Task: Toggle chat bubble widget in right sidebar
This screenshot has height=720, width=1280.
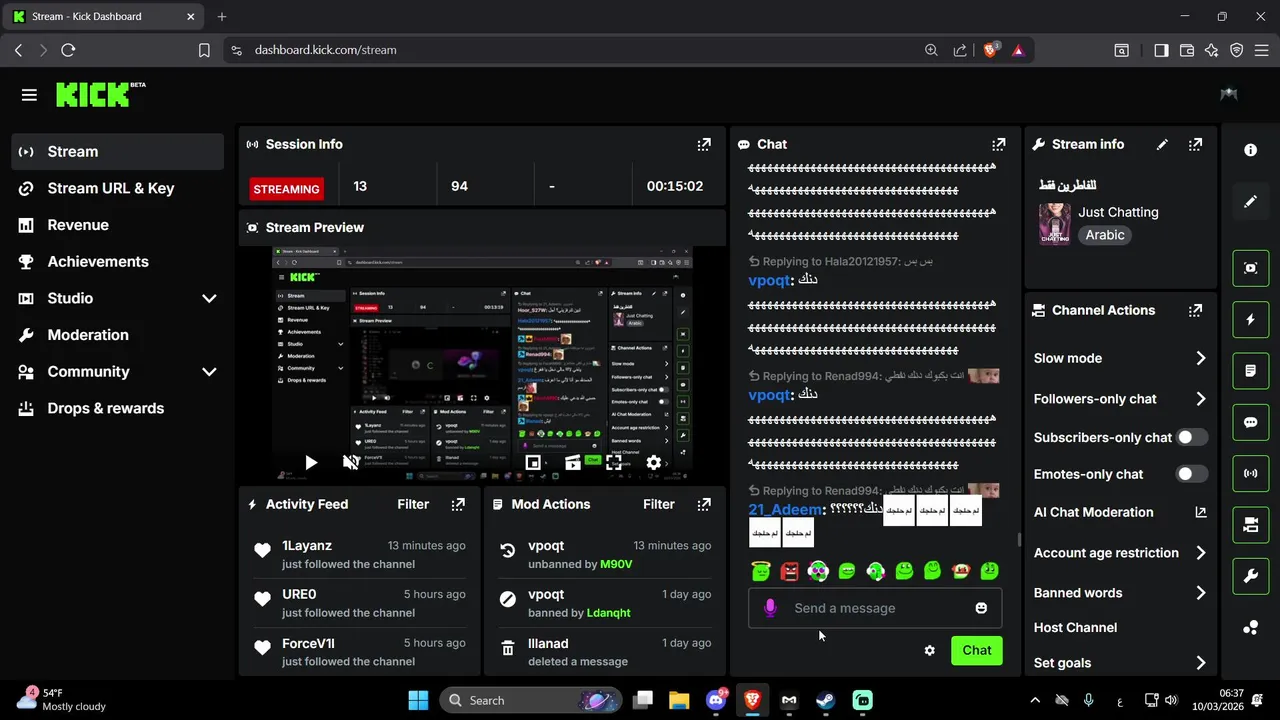Action: point(1250,422)
